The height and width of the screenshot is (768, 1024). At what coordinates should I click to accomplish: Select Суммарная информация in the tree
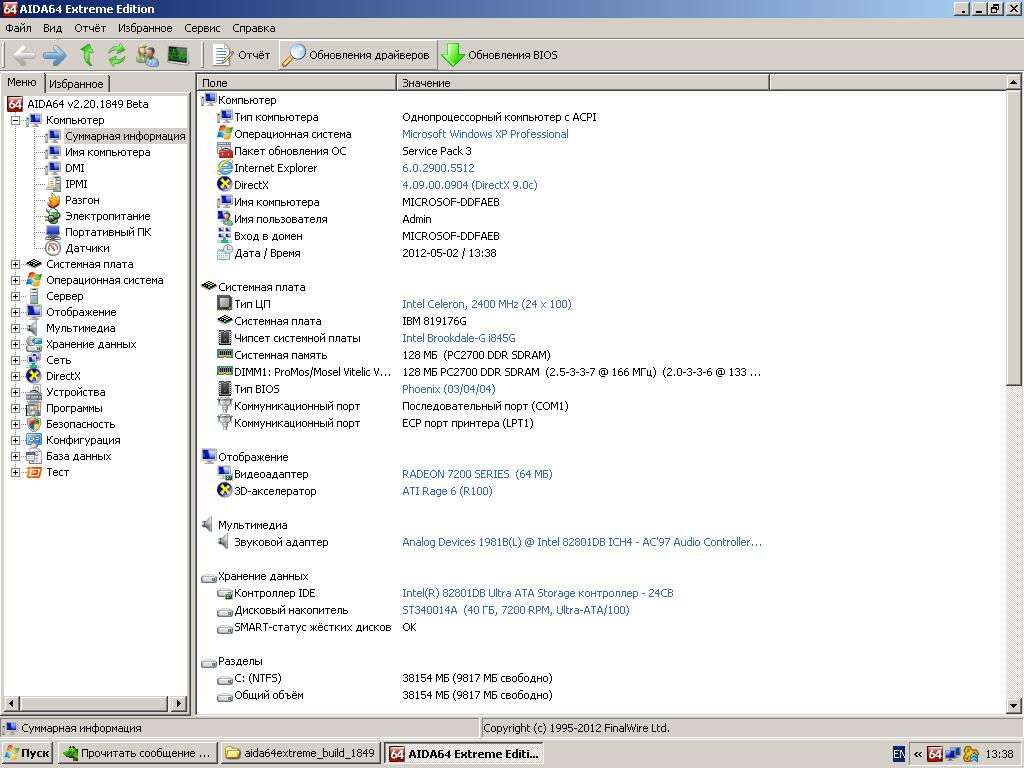[125, 136]
